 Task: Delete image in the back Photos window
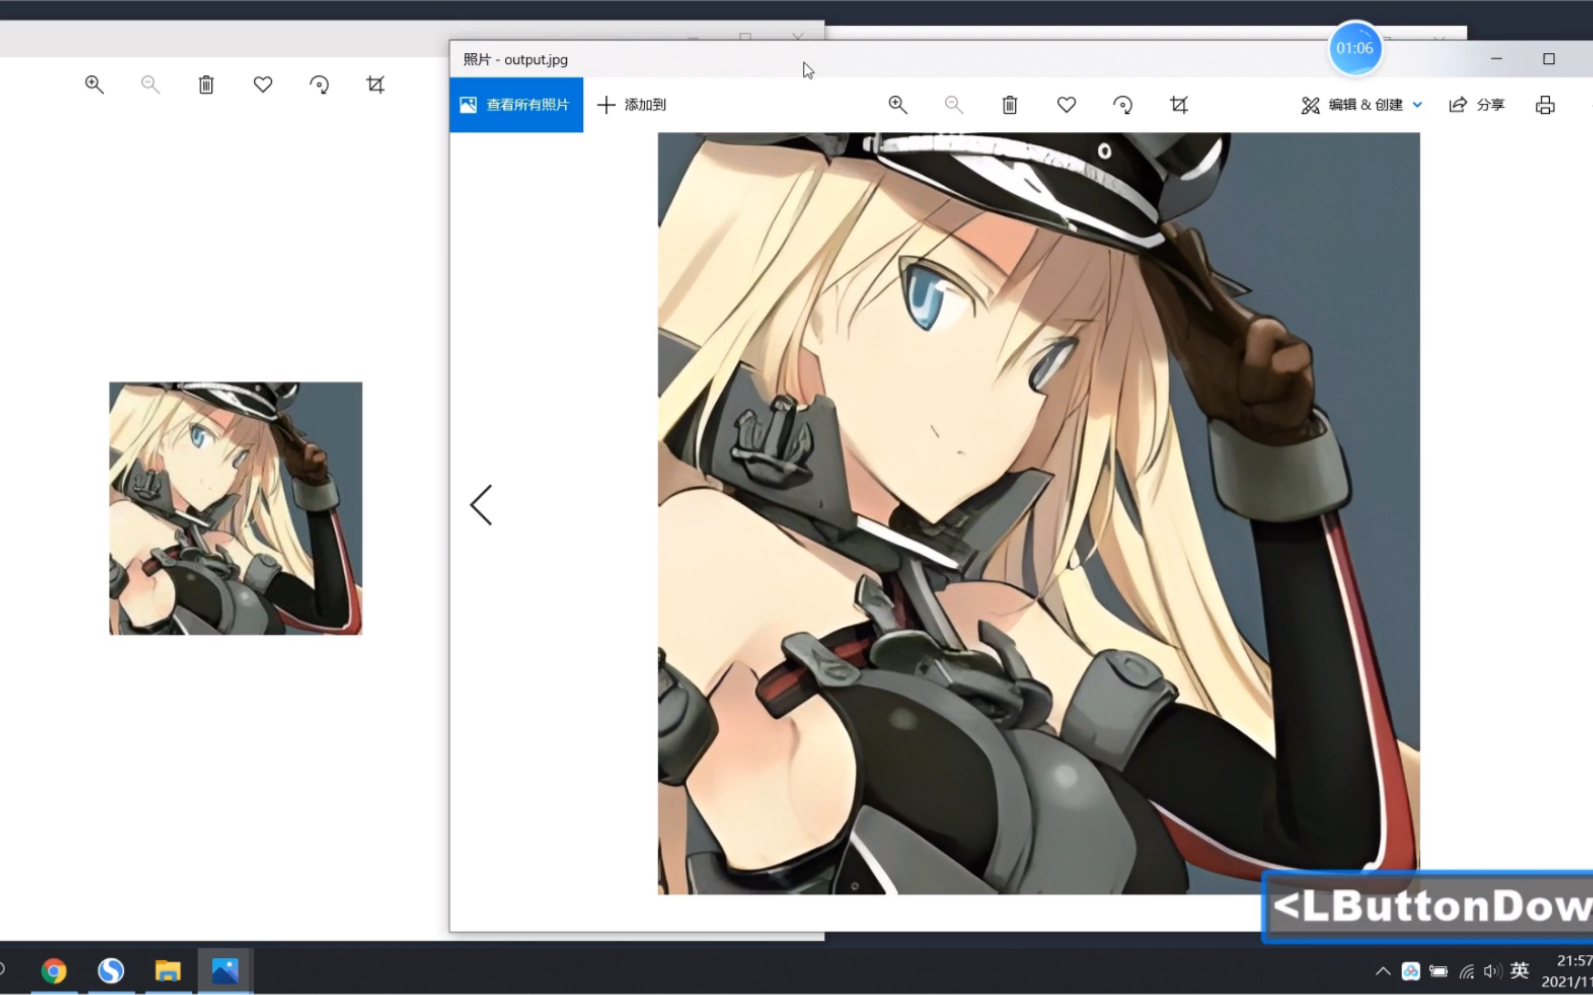tap(206, 85)
